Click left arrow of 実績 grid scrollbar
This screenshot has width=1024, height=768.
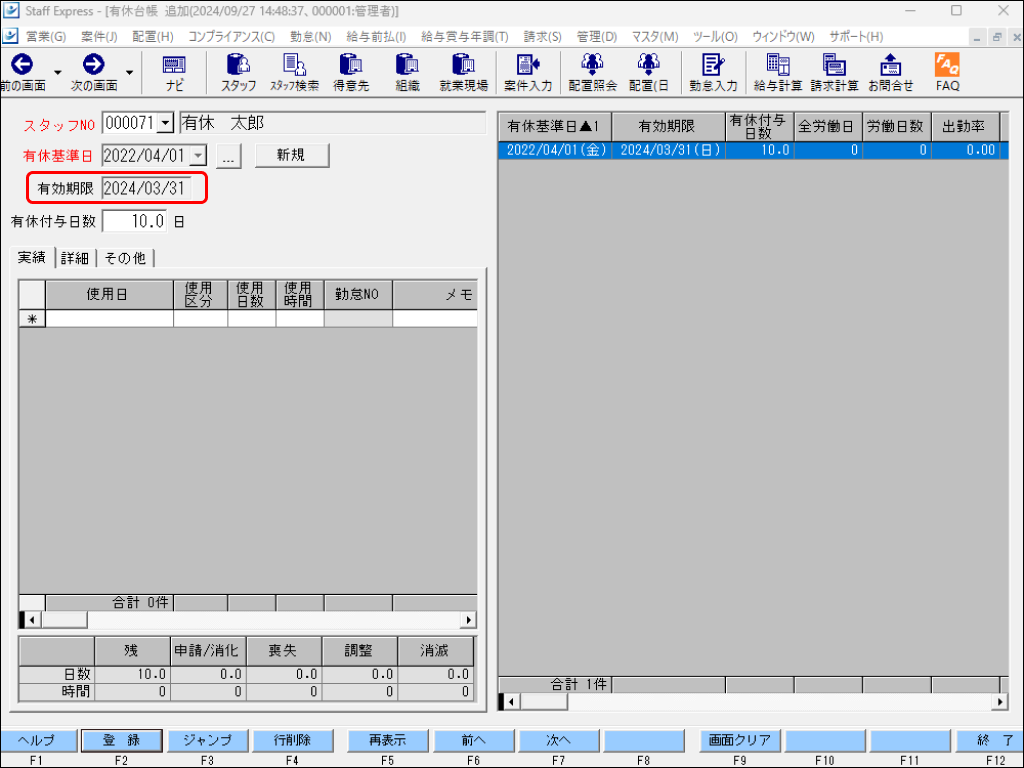pyautogui.click(x=33, y=620)
